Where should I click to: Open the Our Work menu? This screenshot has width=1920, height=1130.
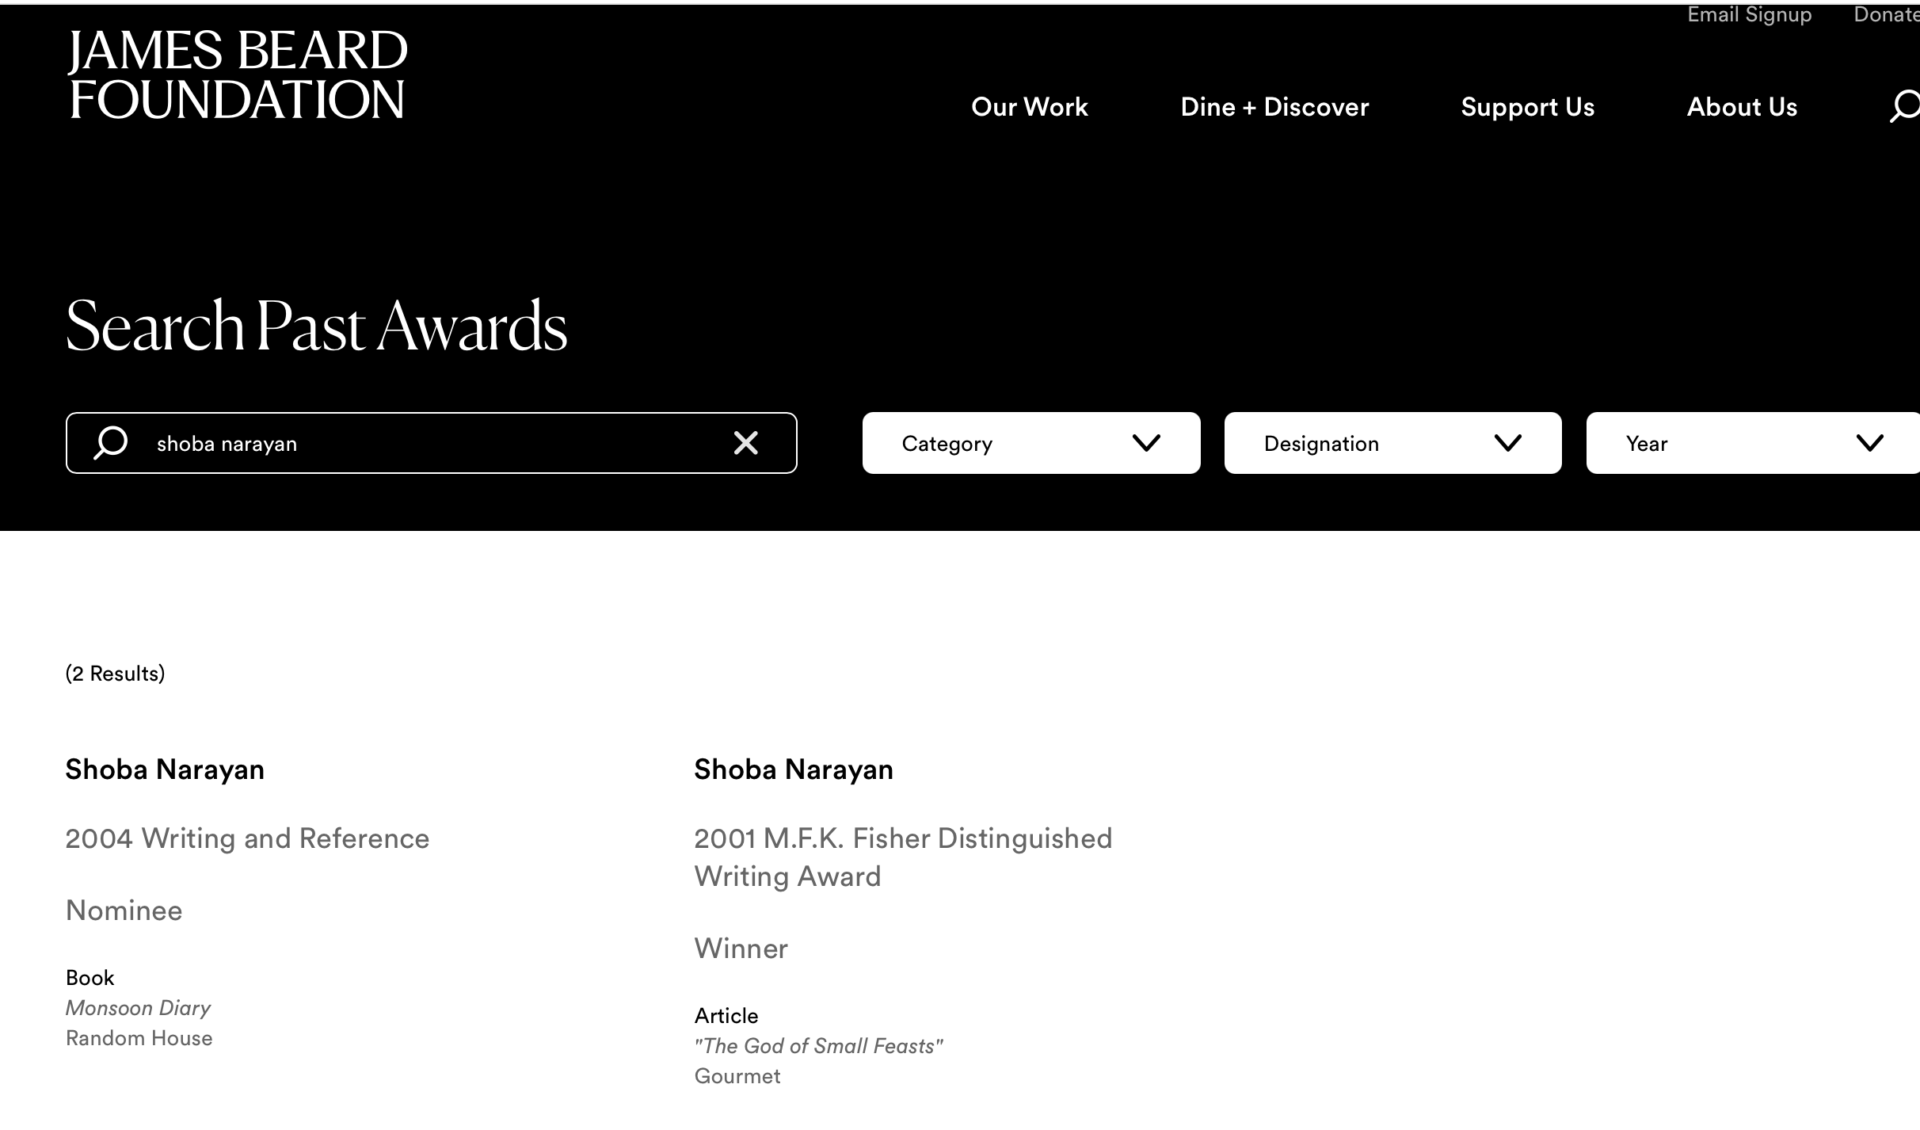click(1029, 107)
